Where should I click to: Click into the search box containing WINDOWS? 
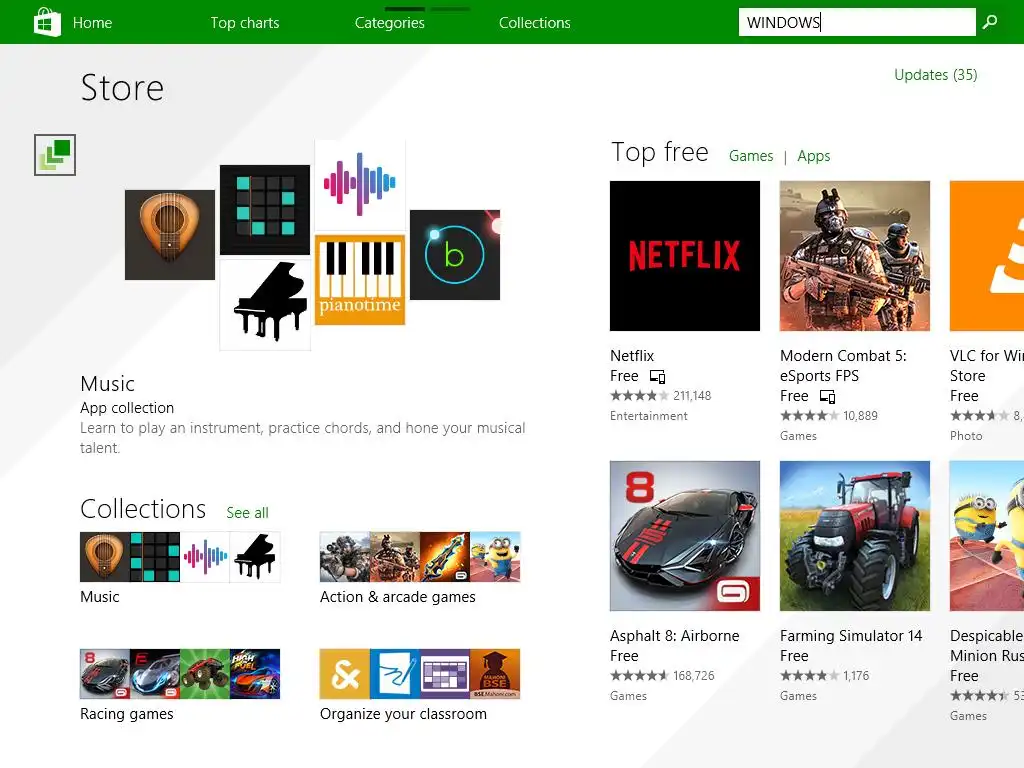[x=857, y=22]
